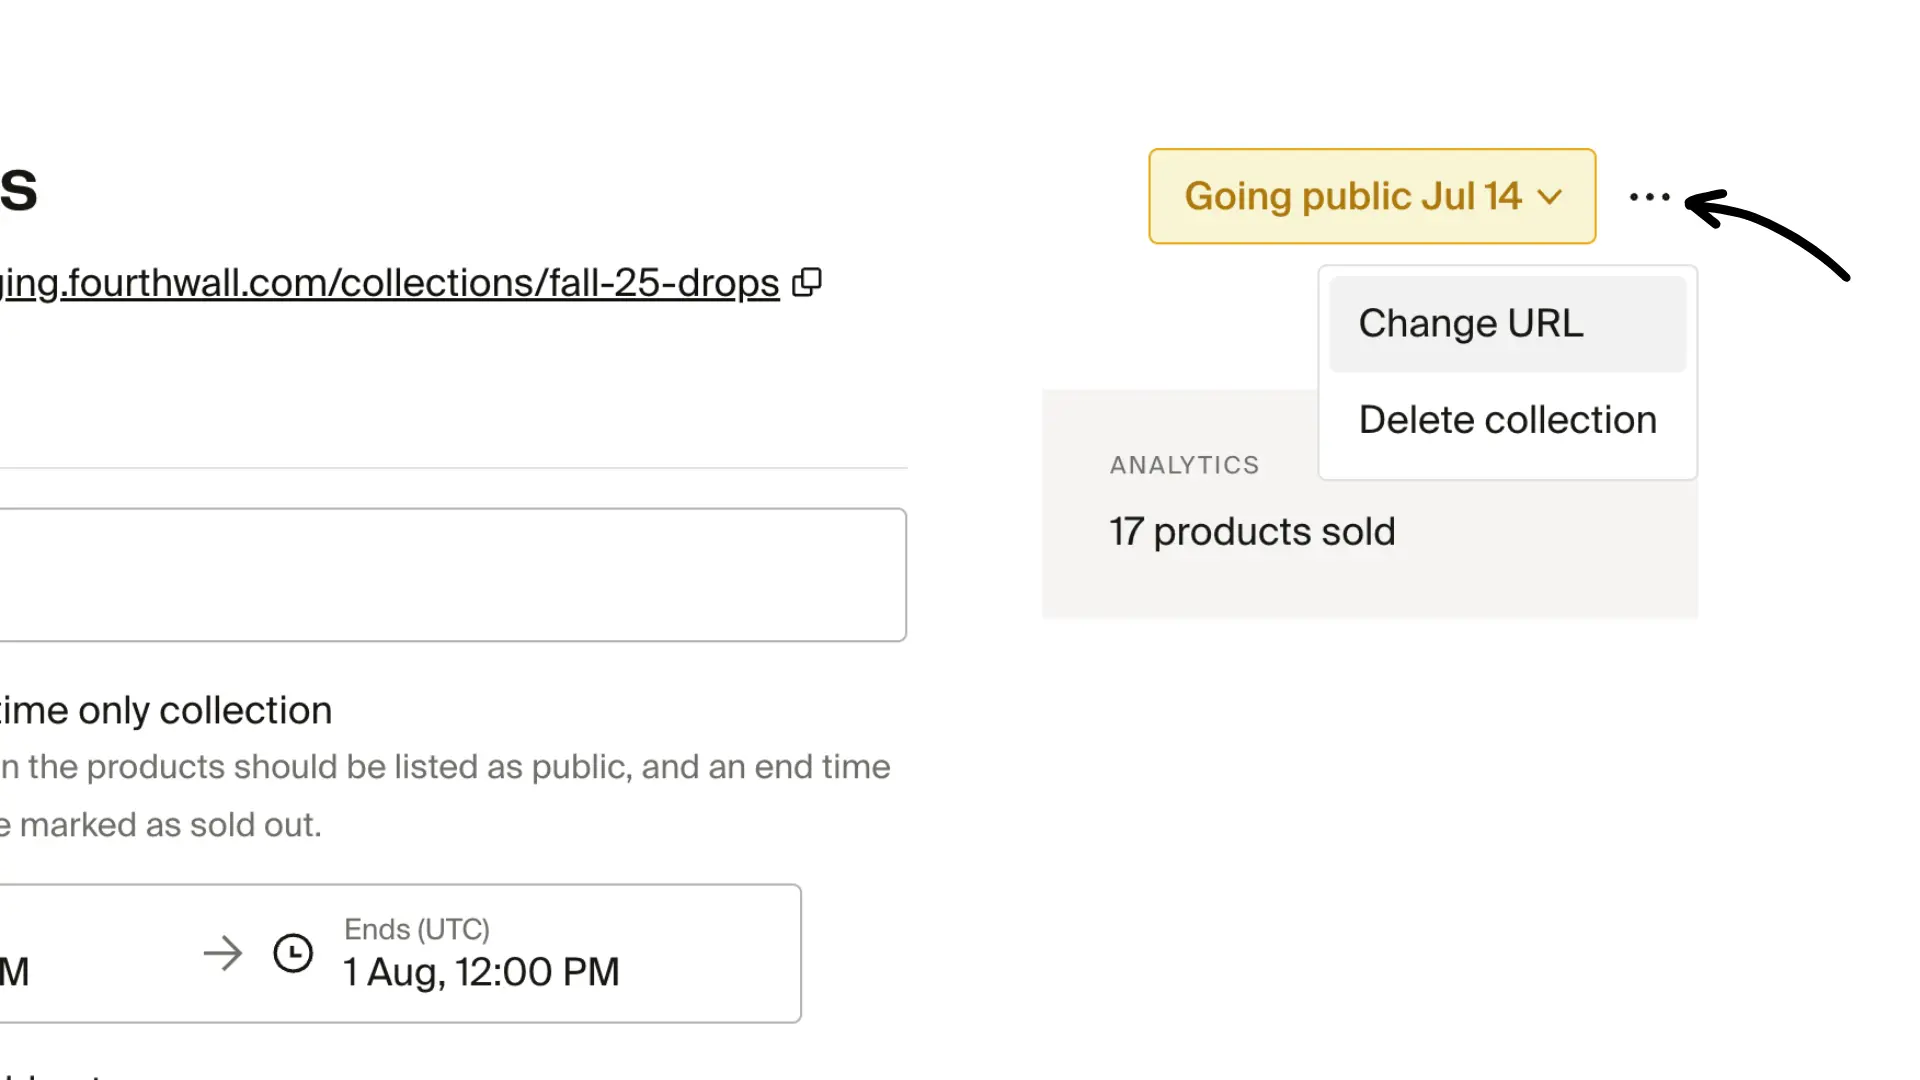The image size is (1920, 1080).
Task: Click the 17 products sold analytics stat
Action: (1251, 531)
